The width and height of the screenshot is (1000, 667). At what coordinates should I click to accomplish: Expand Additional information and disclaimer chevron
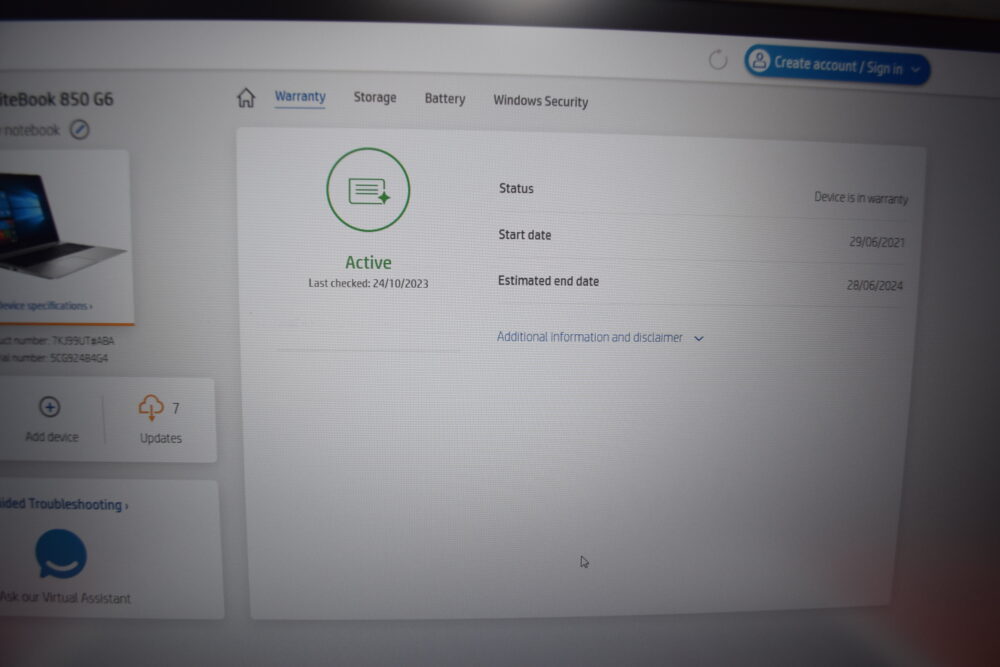699,339
